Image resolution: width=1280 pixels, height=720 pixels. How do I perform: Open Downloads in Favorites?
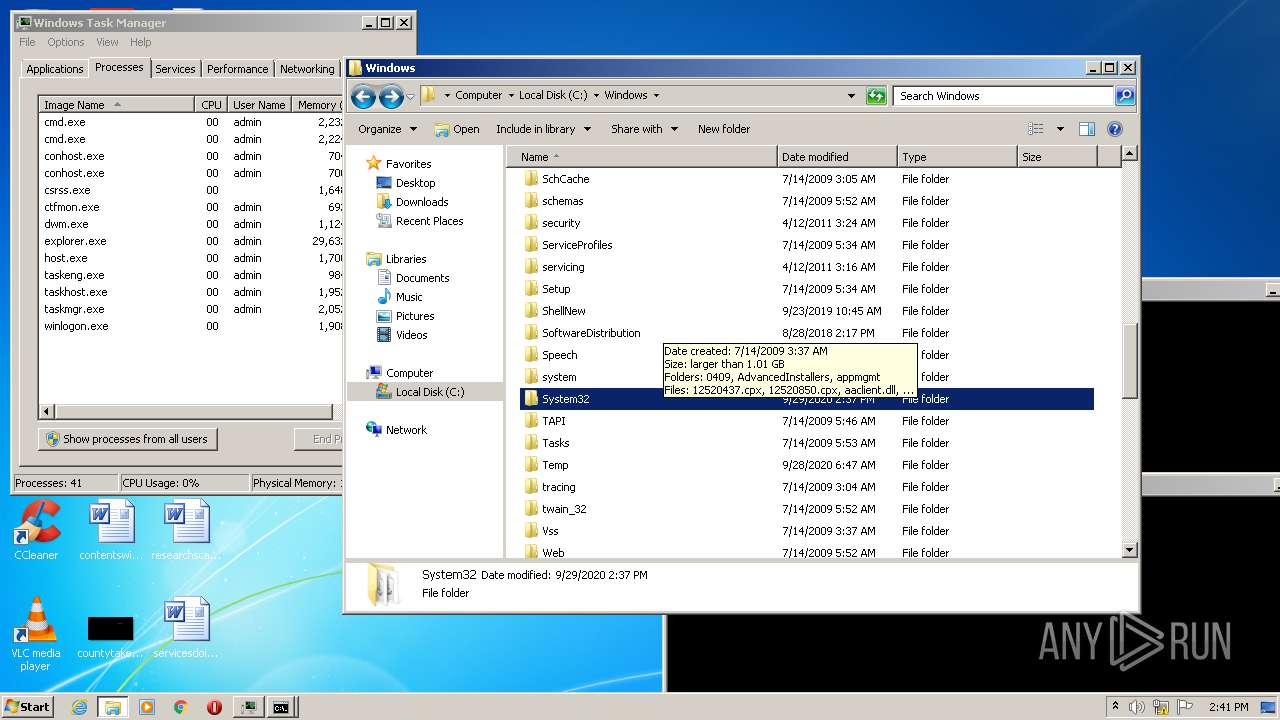coord(422,202)
